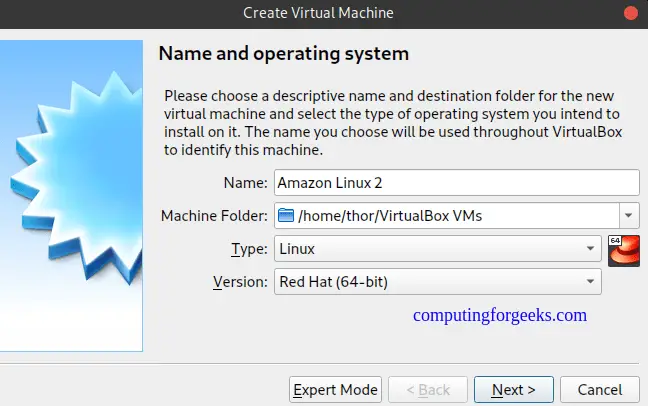
Task: Click Expert Mode button
Action: [335, 389]
